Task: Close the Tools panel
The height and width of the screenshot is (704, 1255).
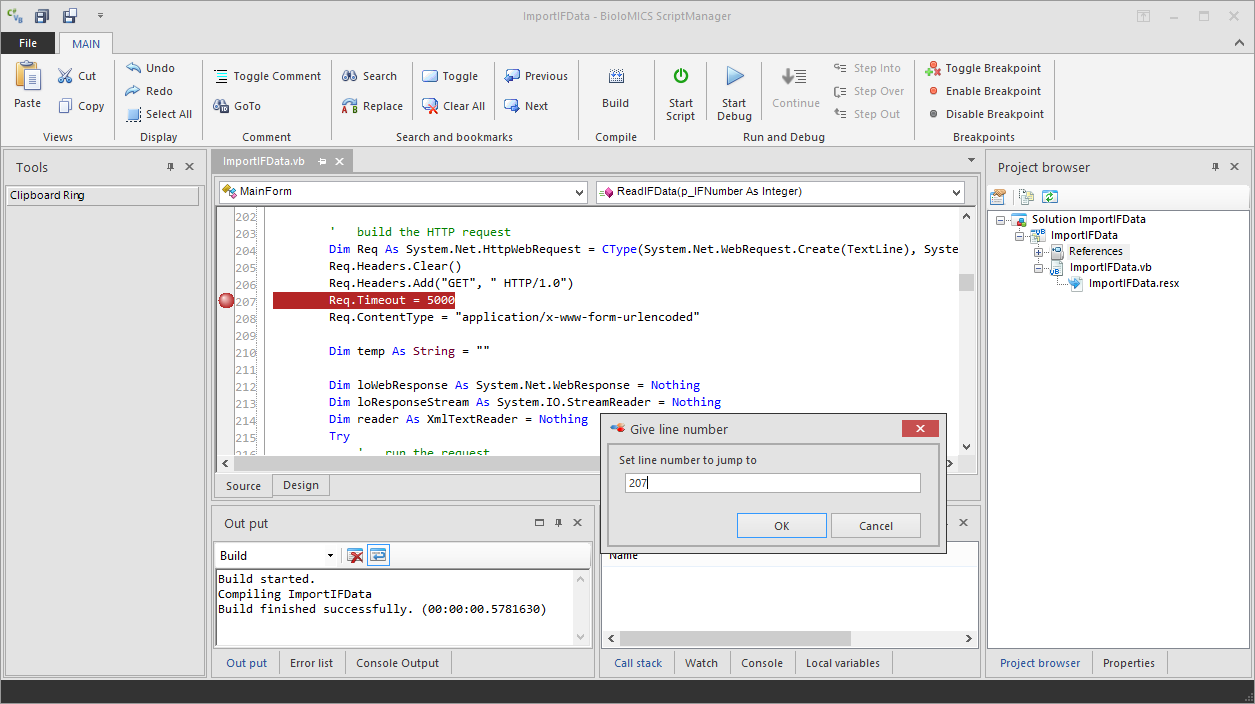Action: tap(189, 167)
